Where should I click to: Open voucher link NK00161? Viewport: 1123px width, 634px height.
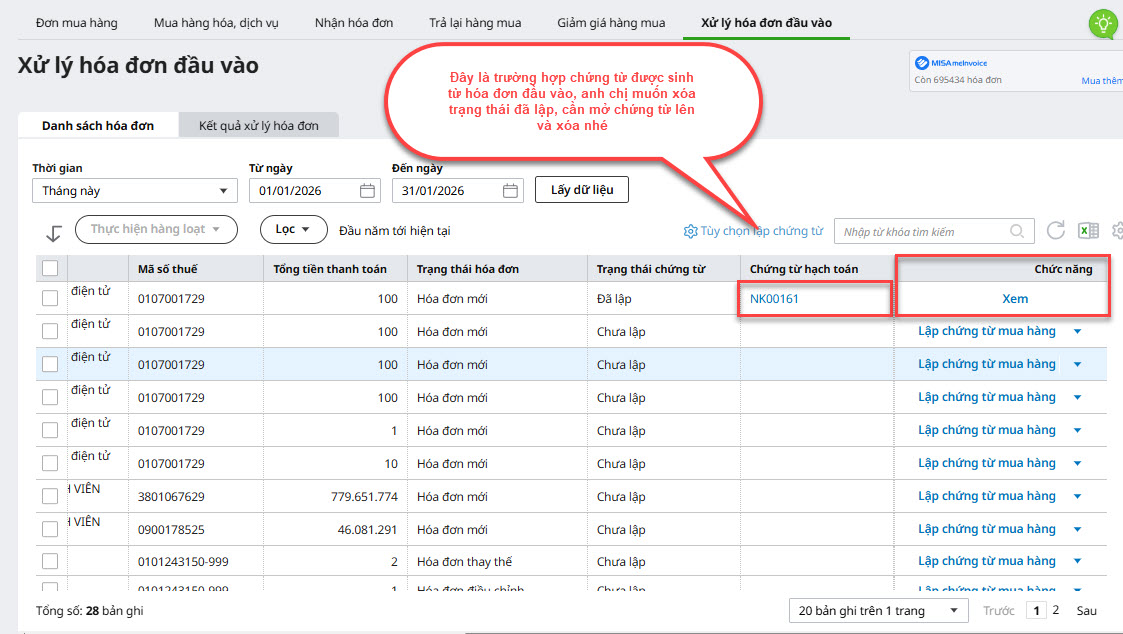(x=774, y=299)
